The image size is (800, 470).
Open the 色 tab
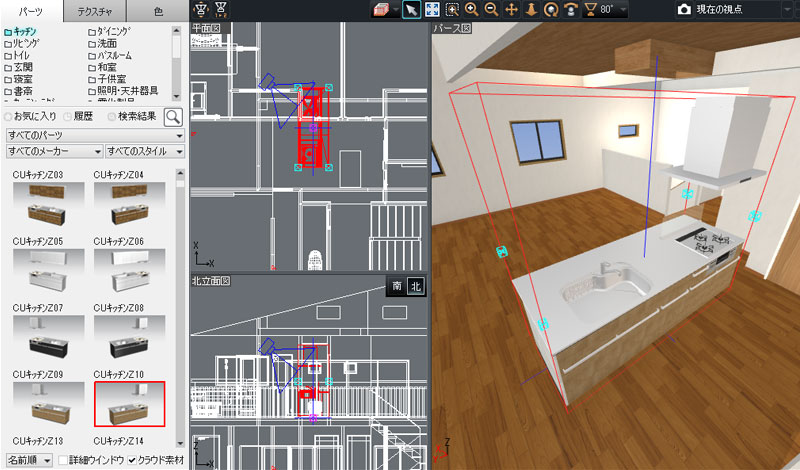159,11
